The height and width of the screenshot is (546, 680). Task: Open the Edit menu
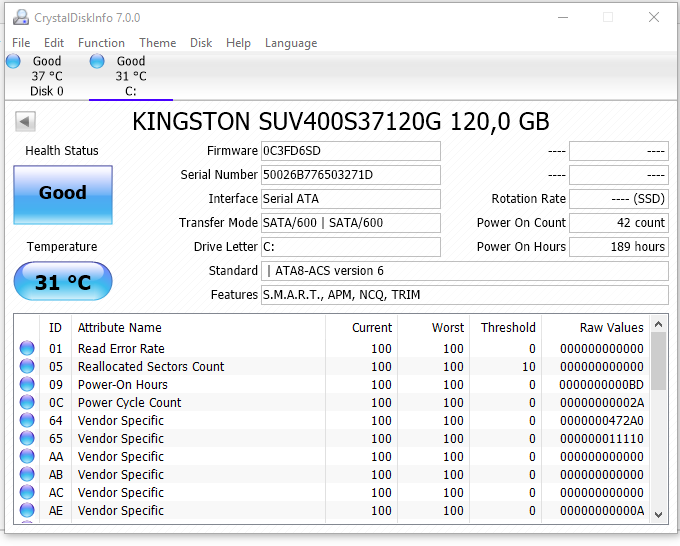(54, 43)
